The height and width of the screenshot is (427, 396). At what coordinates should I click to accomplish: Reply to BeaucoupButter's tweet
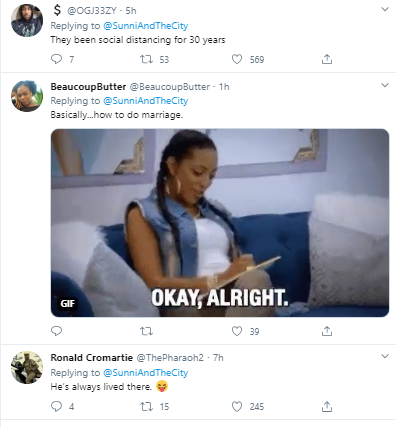56,331
